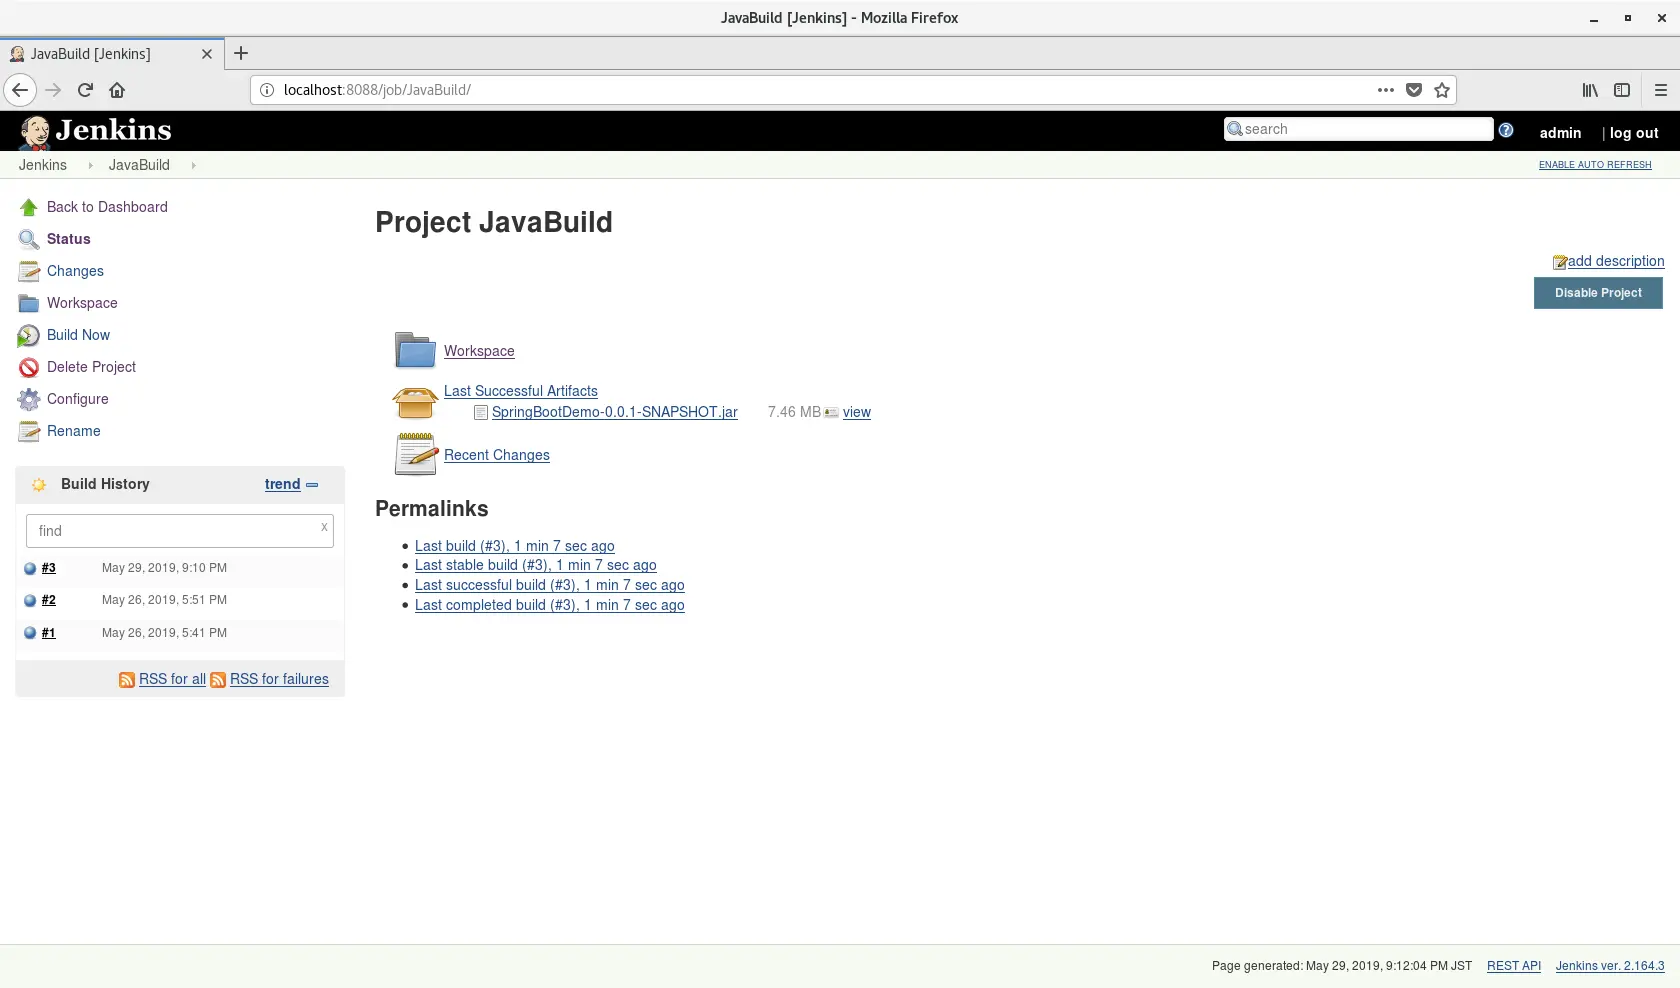
Task: Click the large Workspace folder icon in the main panel
Action: click(x=415, y=350)
